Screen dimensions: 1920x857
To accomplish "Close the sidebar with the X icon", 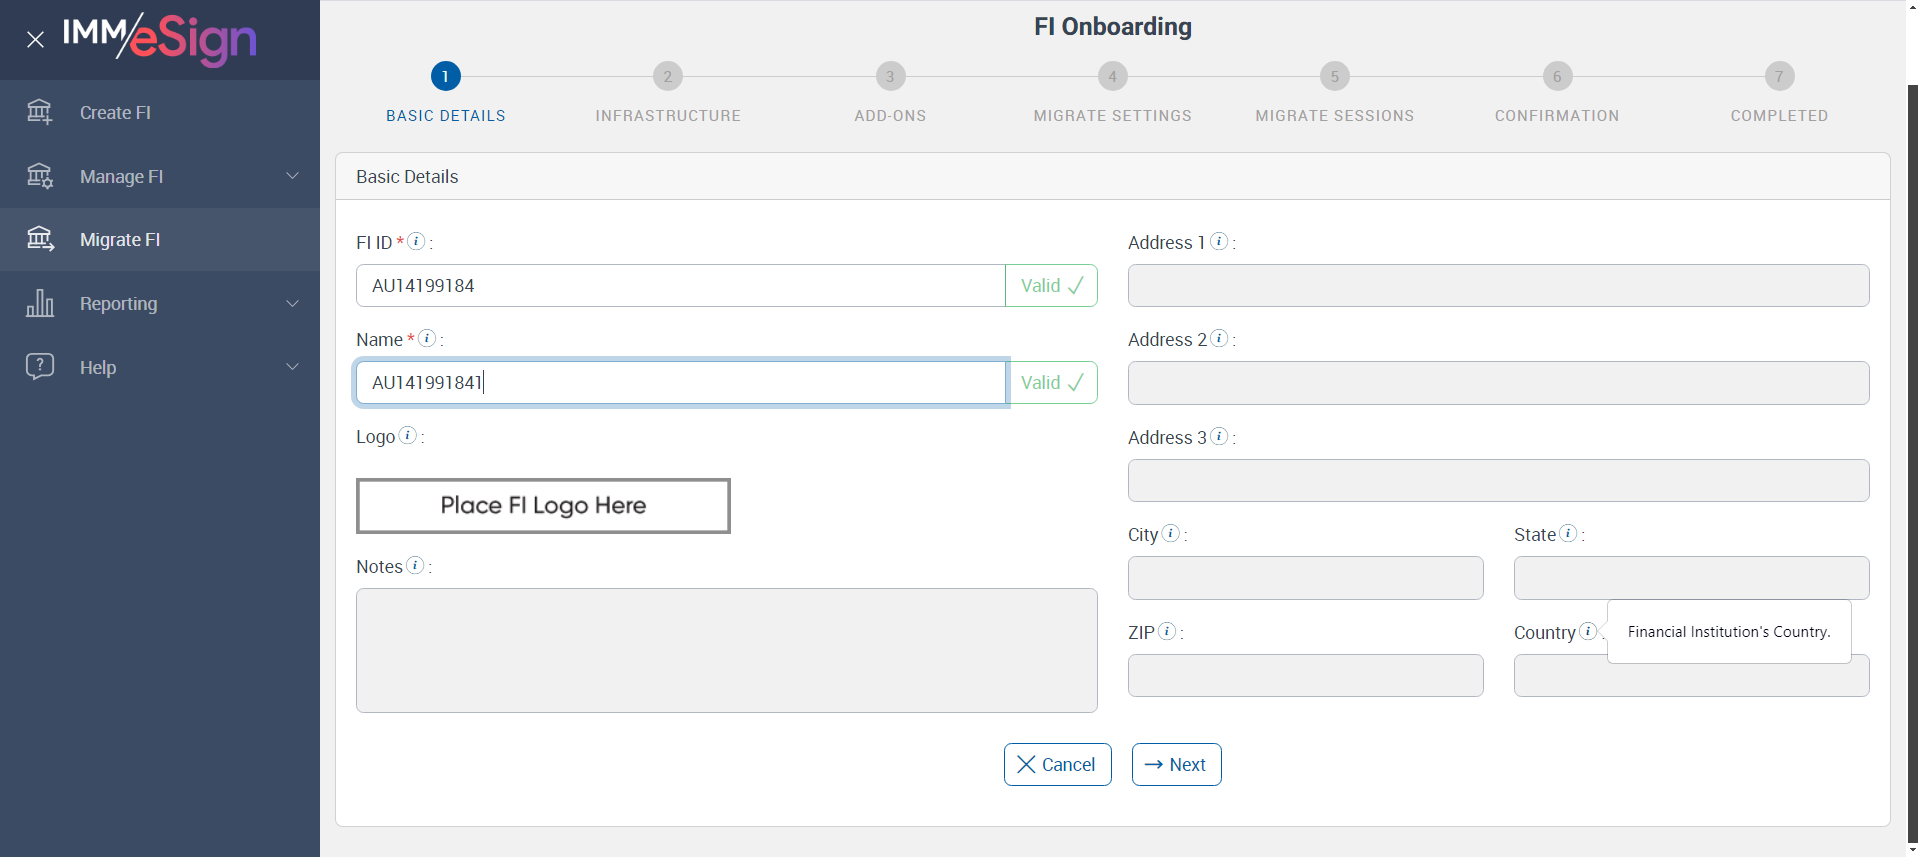I will [36, 40].
